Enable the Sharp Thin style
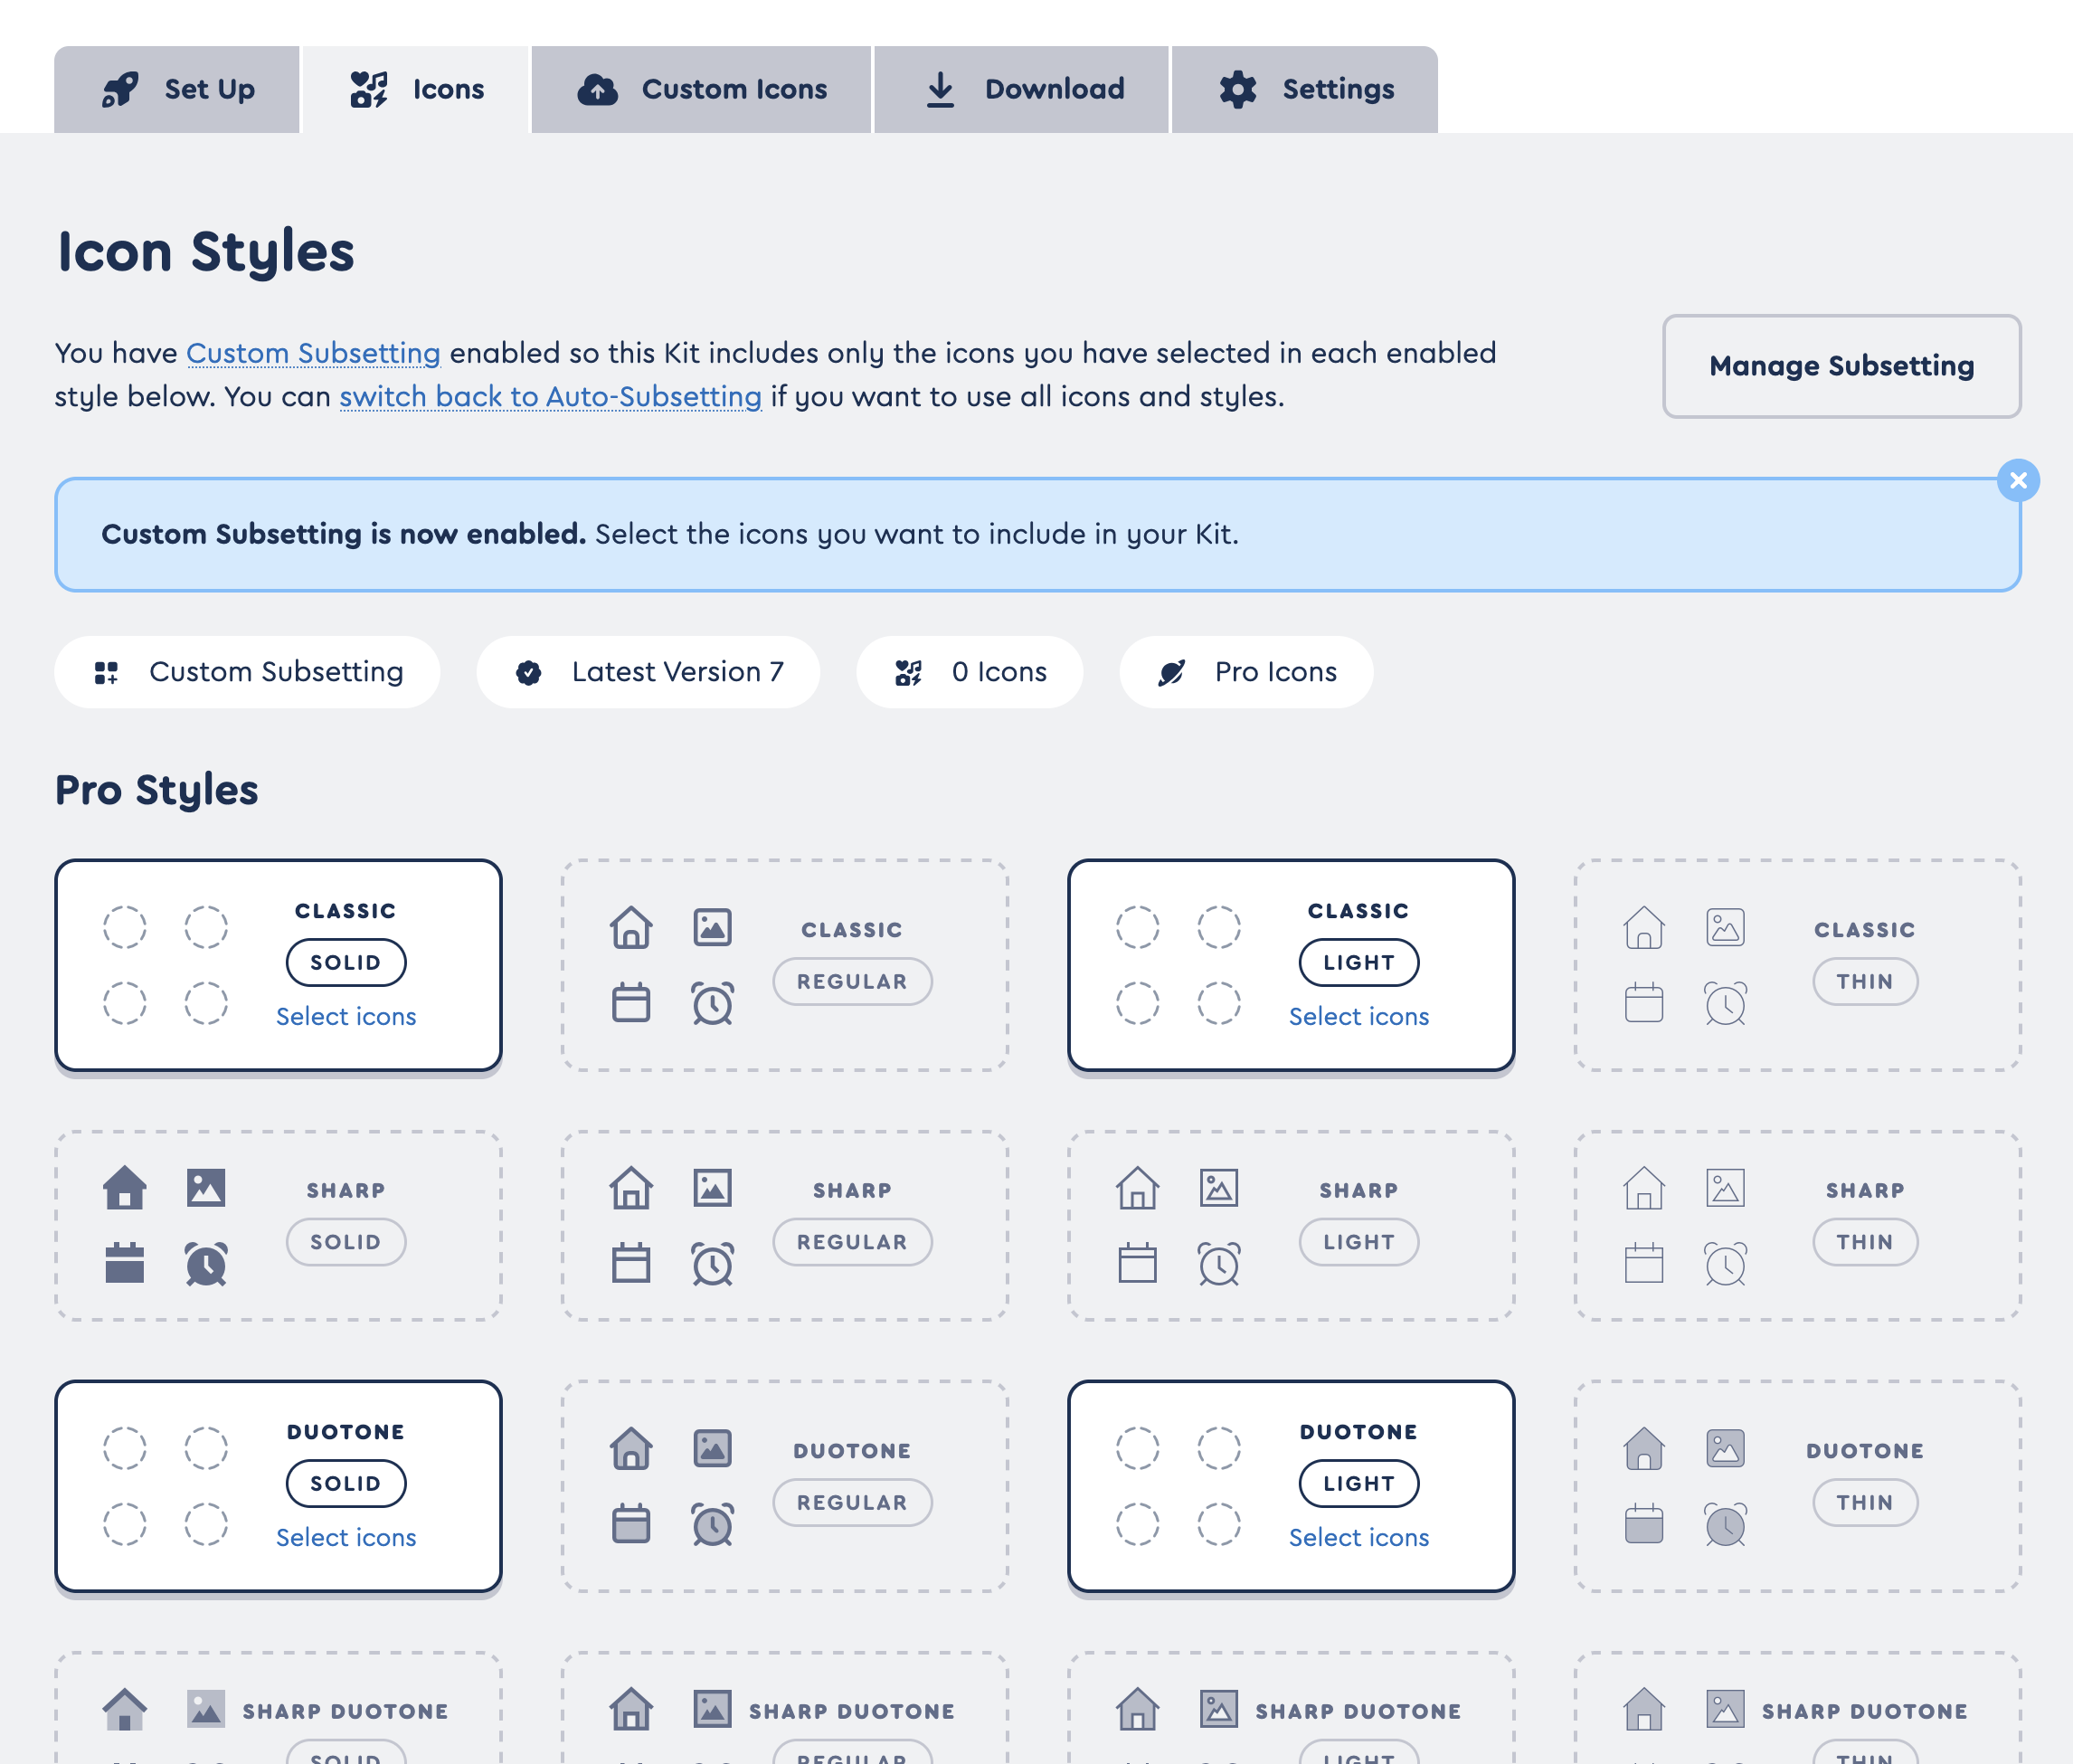 tap(1864, 1241)
